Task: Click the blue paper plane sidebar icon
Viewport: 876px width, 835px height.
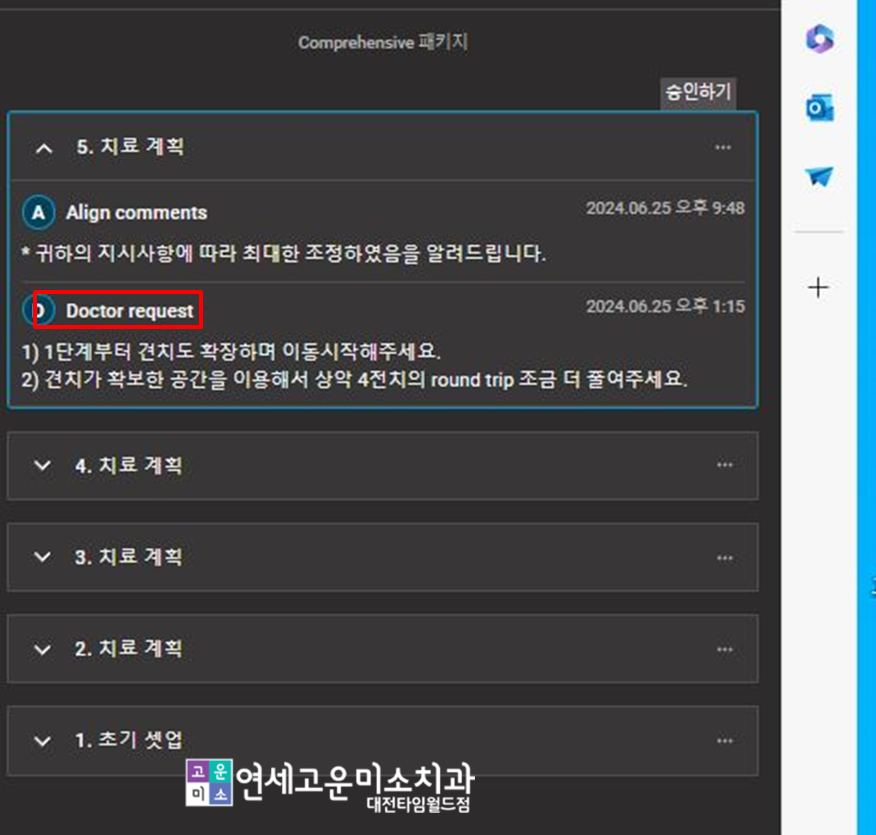Action: tap(819, 177)
